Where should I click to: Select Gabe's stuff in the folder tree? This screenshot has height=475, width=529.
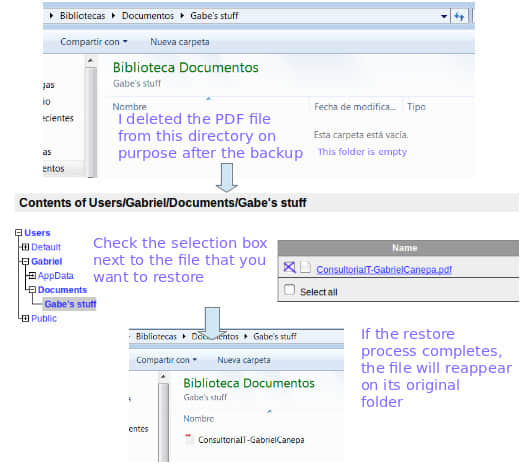pos(70,304)
